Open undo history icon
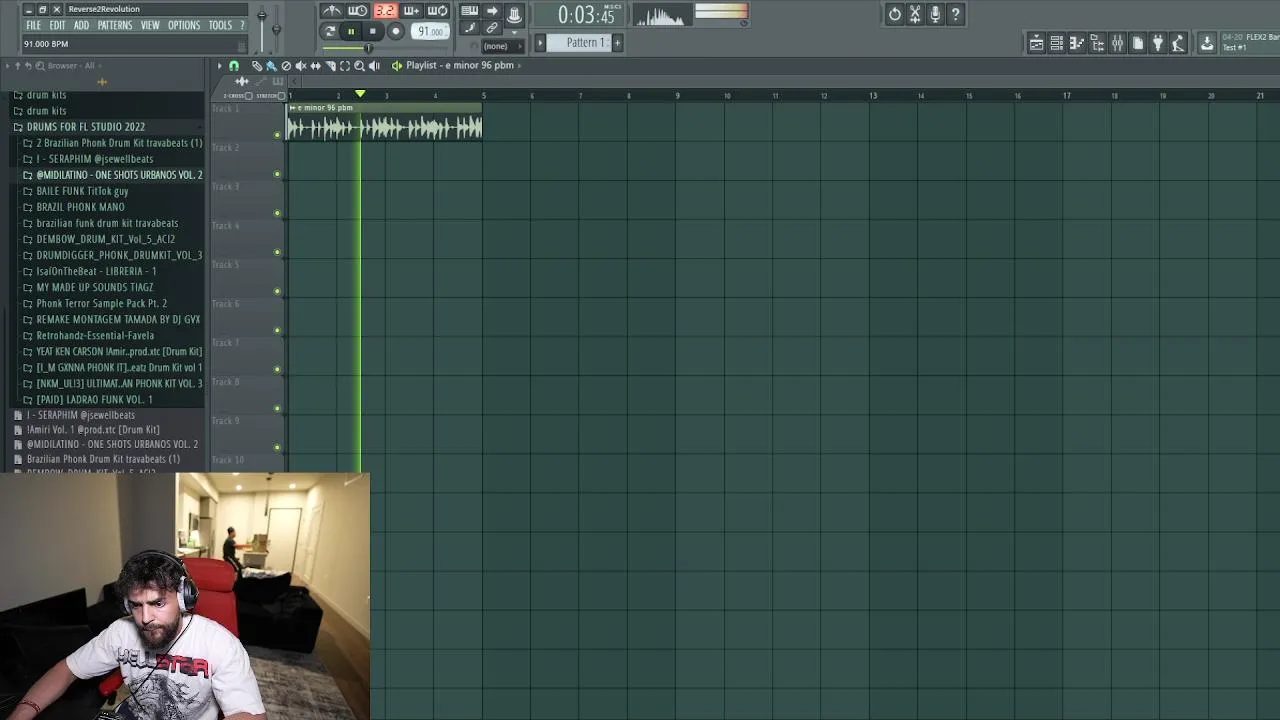Image resolution: width=1280 pixels, height=720 pixels. pos(895,14)
